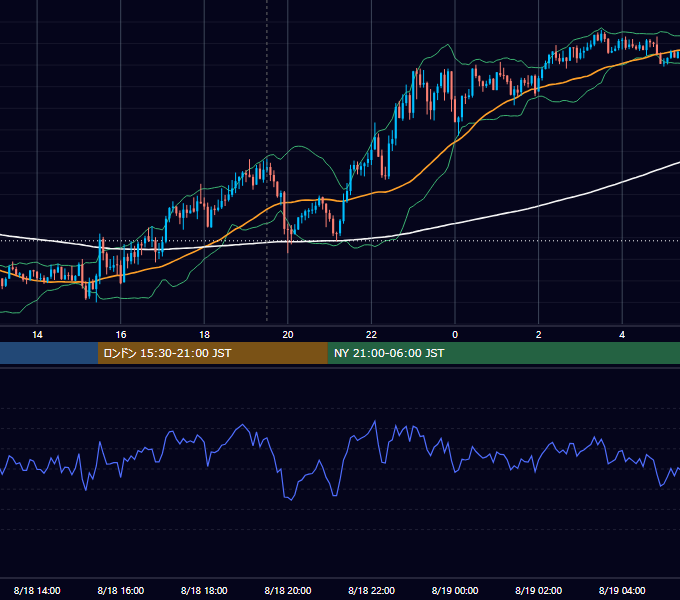Click the hour label 16 on upper axis
The height and width of the screenshot is (600, 680).
121,335
